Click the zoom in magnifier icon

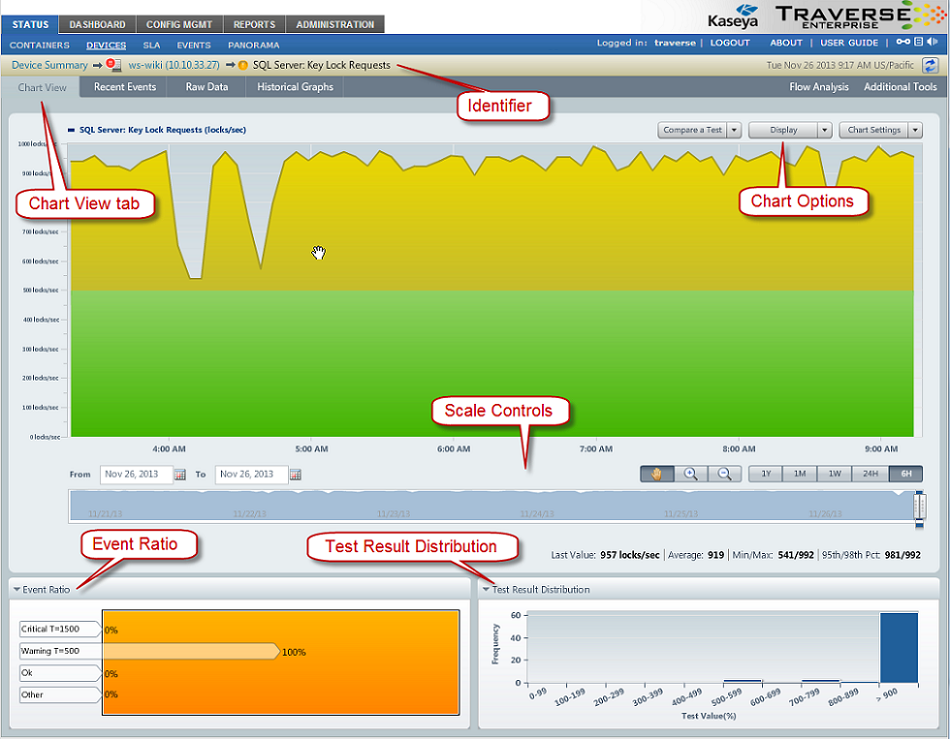690,474
